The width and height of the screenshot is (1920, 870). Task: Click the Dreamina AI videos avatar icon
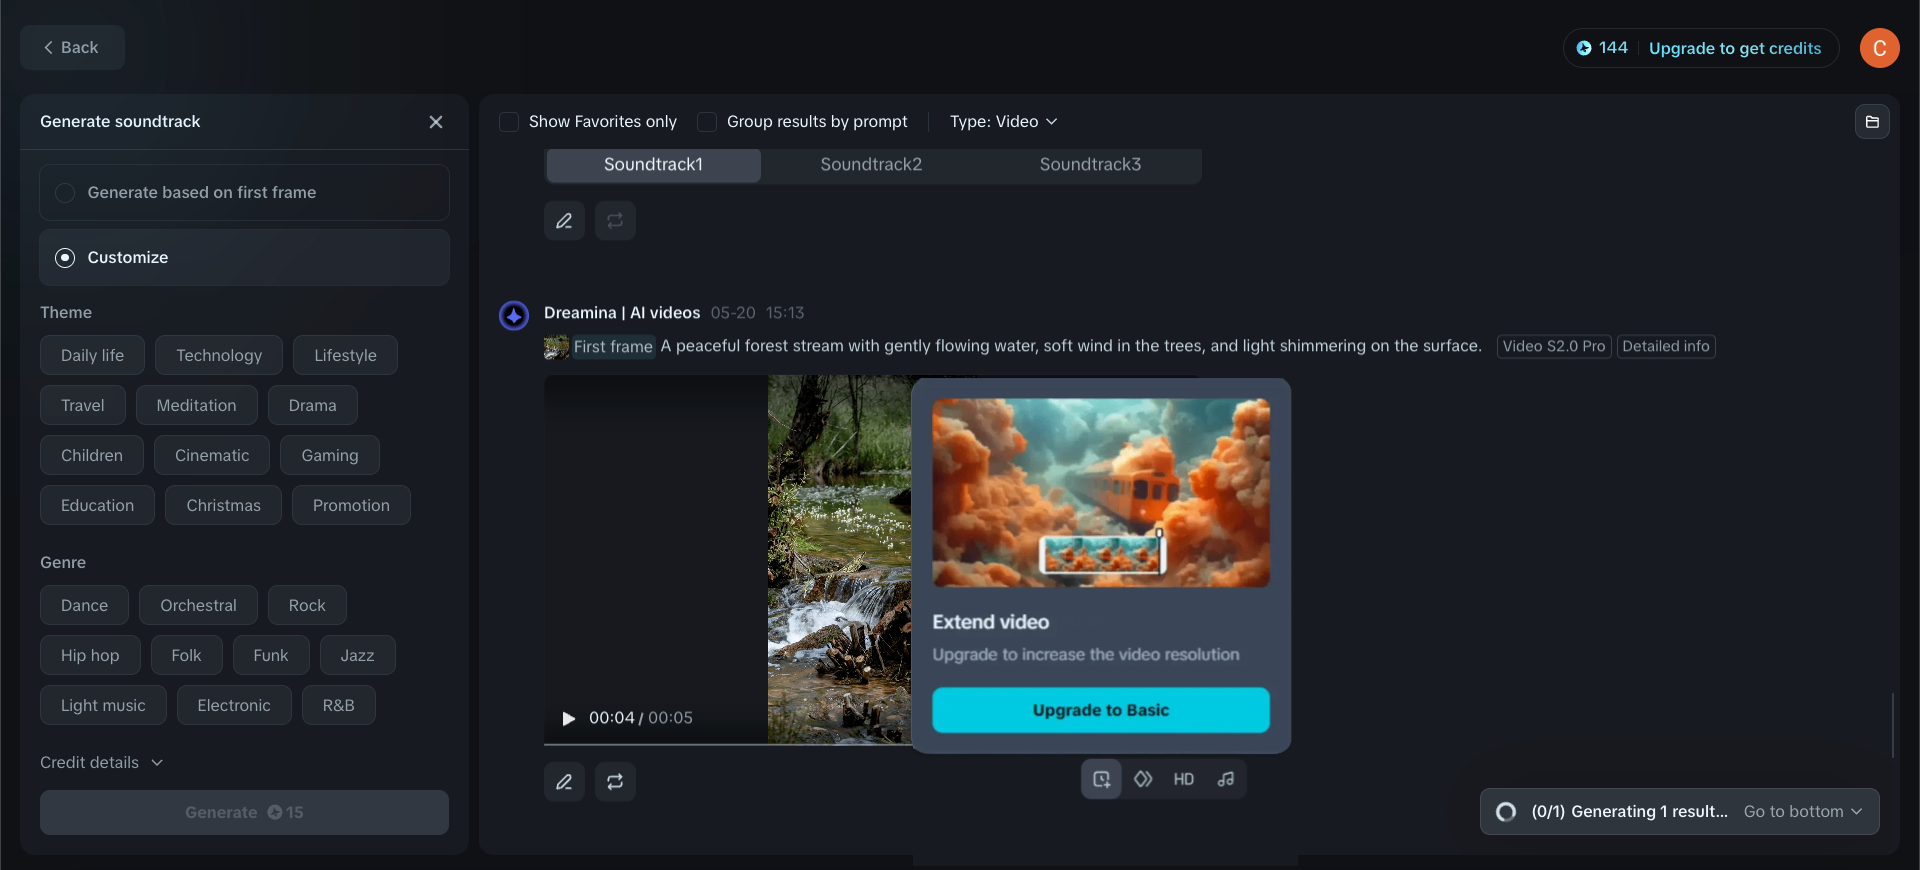tap(514, 316)
